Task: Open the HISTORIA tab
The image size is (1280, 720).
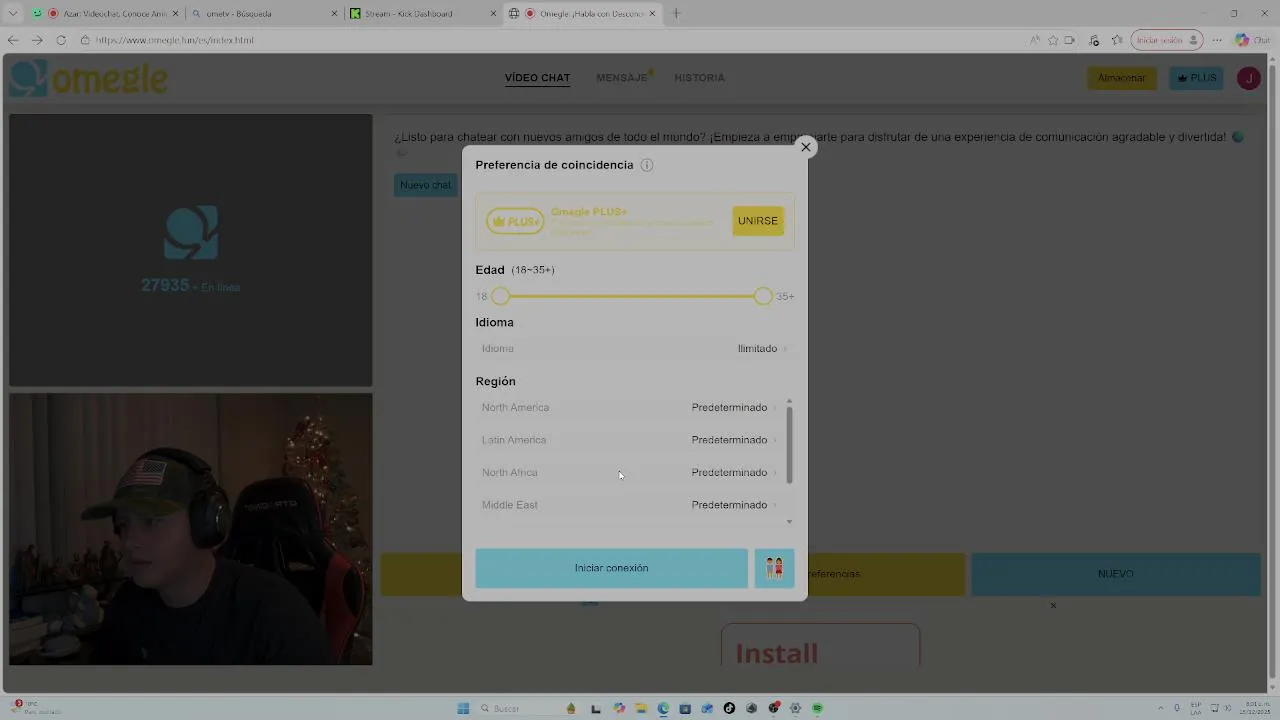Action: coord(699,78)
